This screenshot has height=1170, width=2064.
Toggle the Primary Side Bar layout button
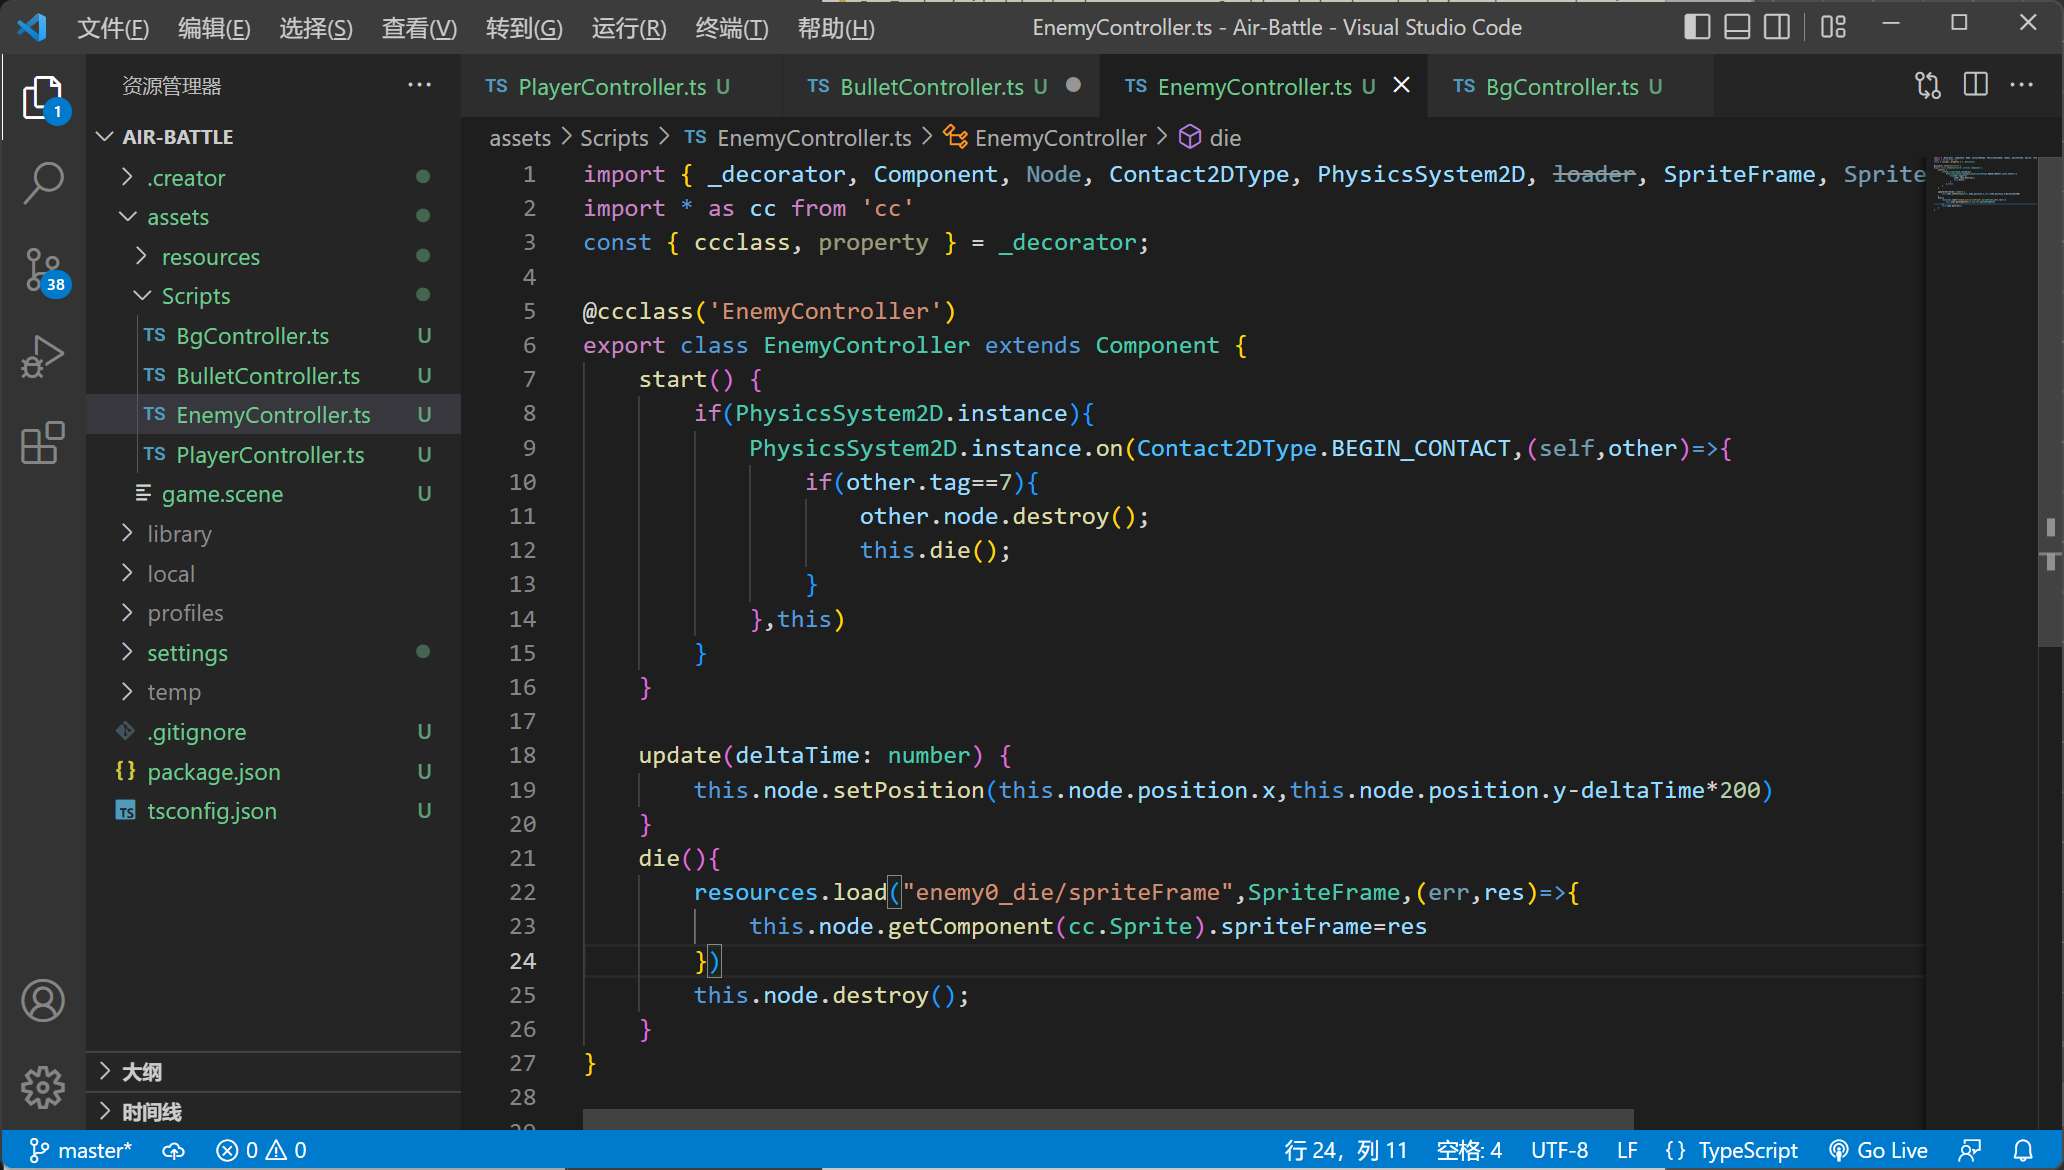coord(1697,27)
